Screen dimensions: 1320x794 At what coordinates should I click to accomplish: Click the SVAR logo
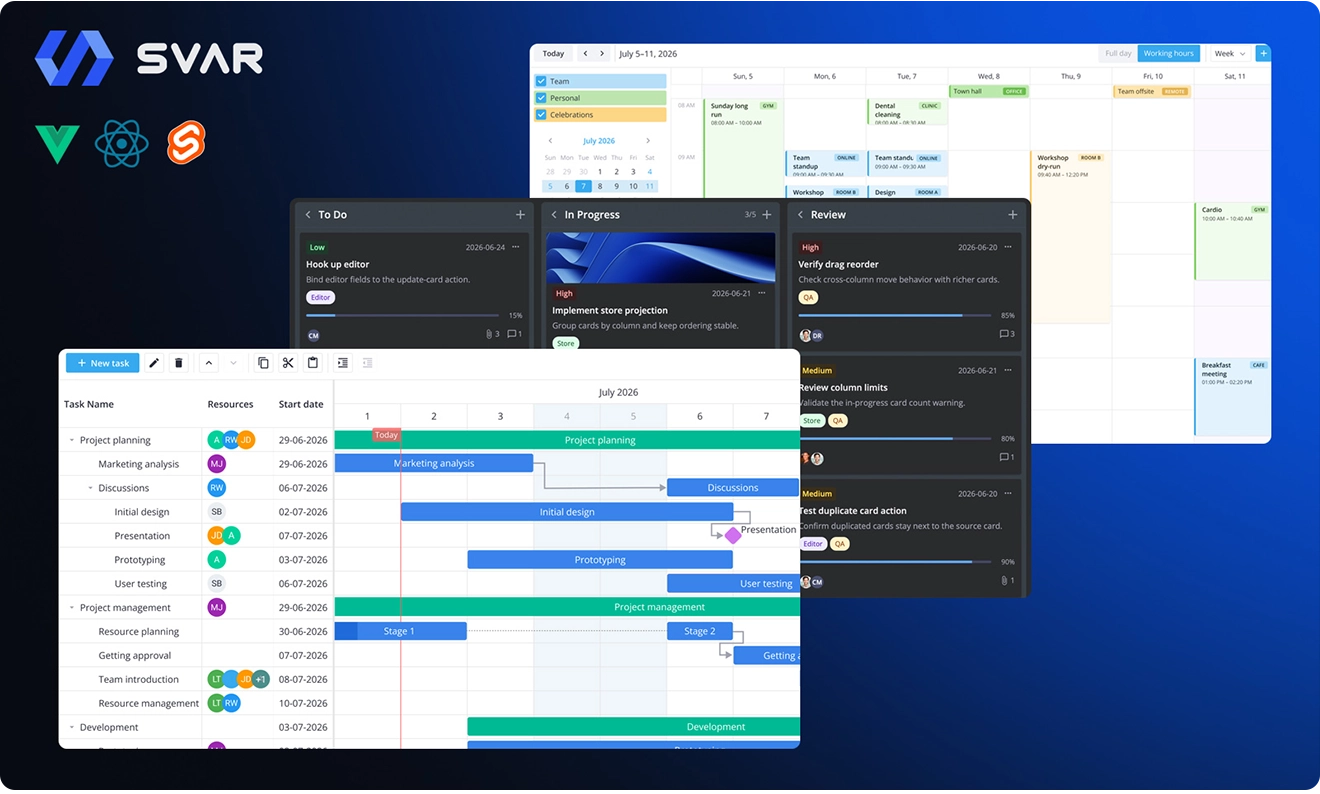[149, 58]
